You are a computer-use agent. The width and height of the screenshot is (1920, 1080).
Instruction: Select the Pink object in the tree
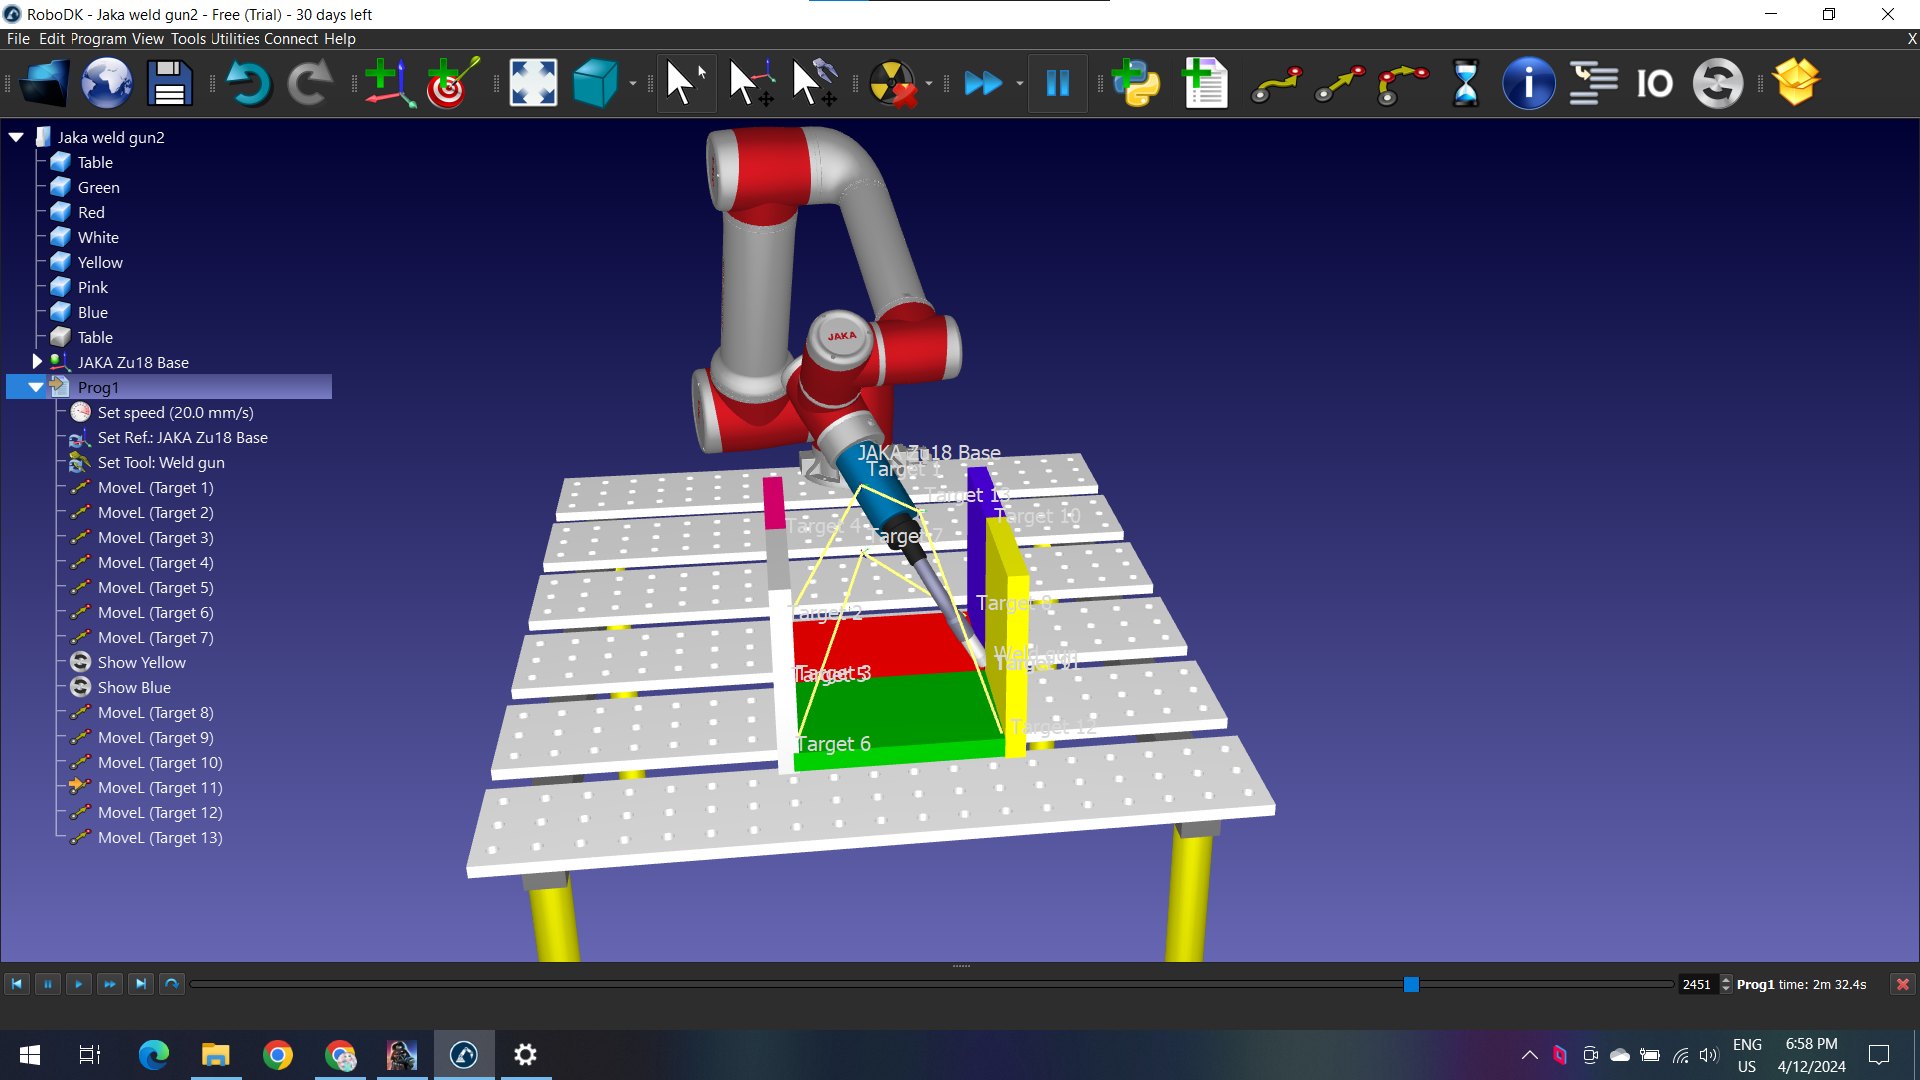point(92,287)
